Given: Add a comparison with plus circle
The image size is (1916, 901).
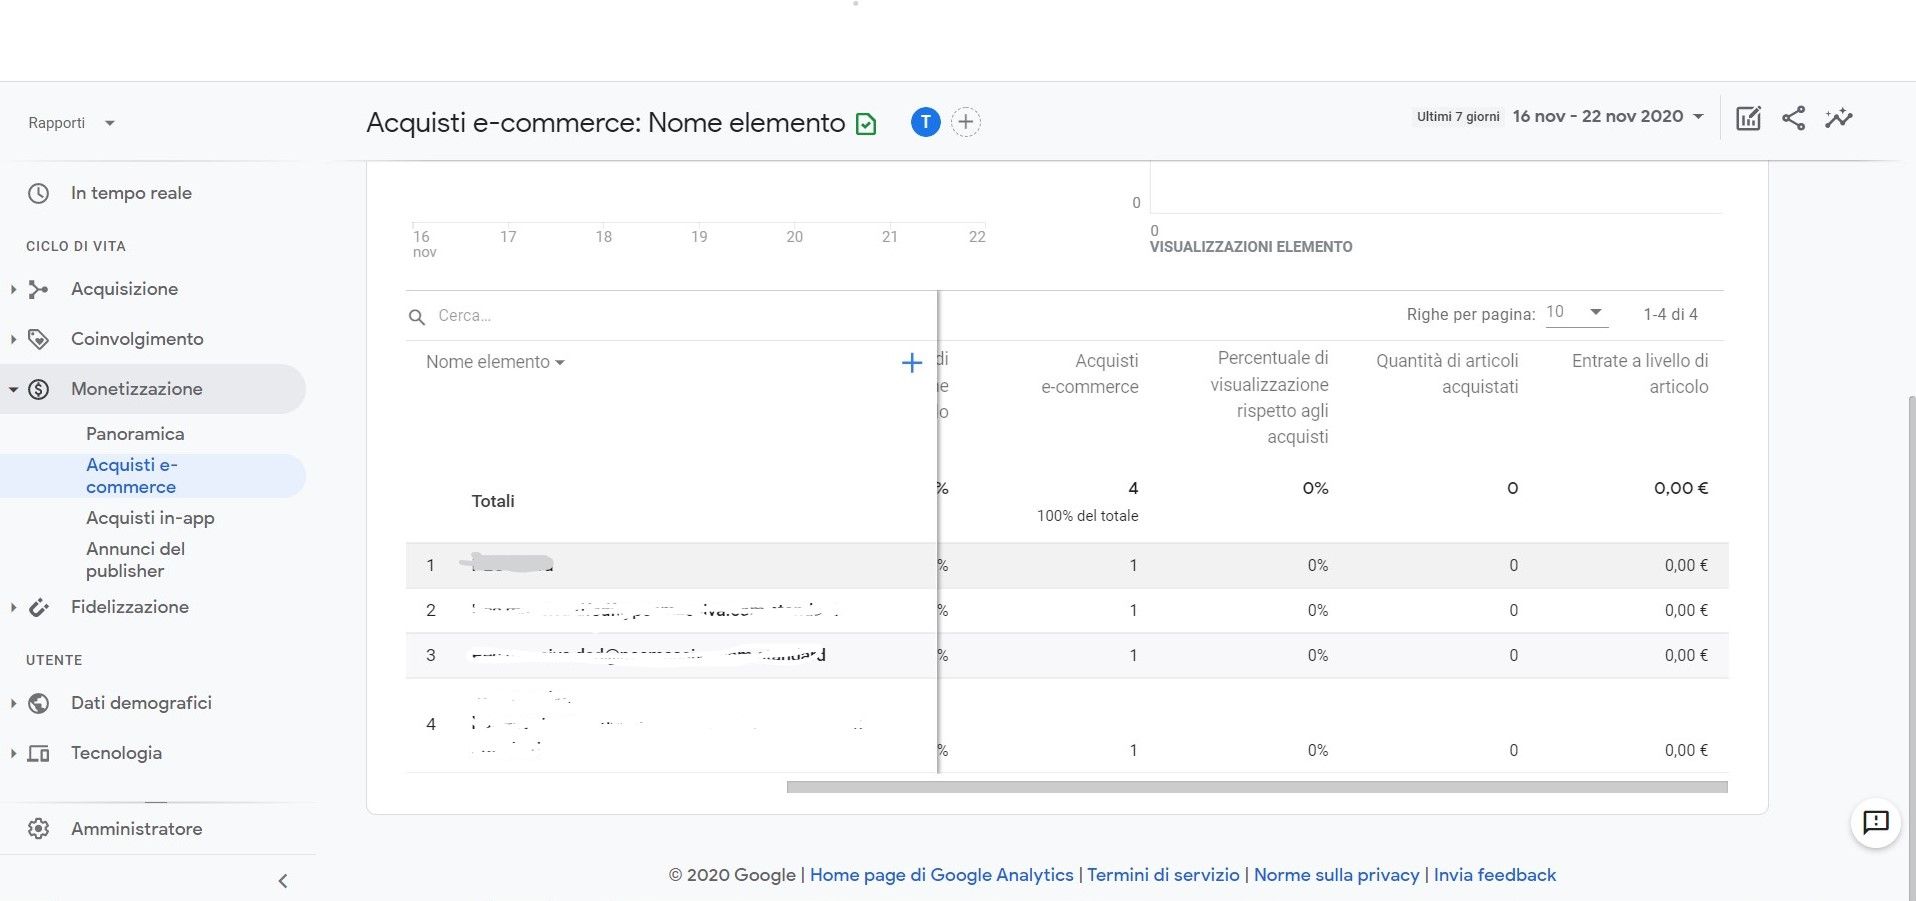Looking at the screenshot, I should coord(965,122).
